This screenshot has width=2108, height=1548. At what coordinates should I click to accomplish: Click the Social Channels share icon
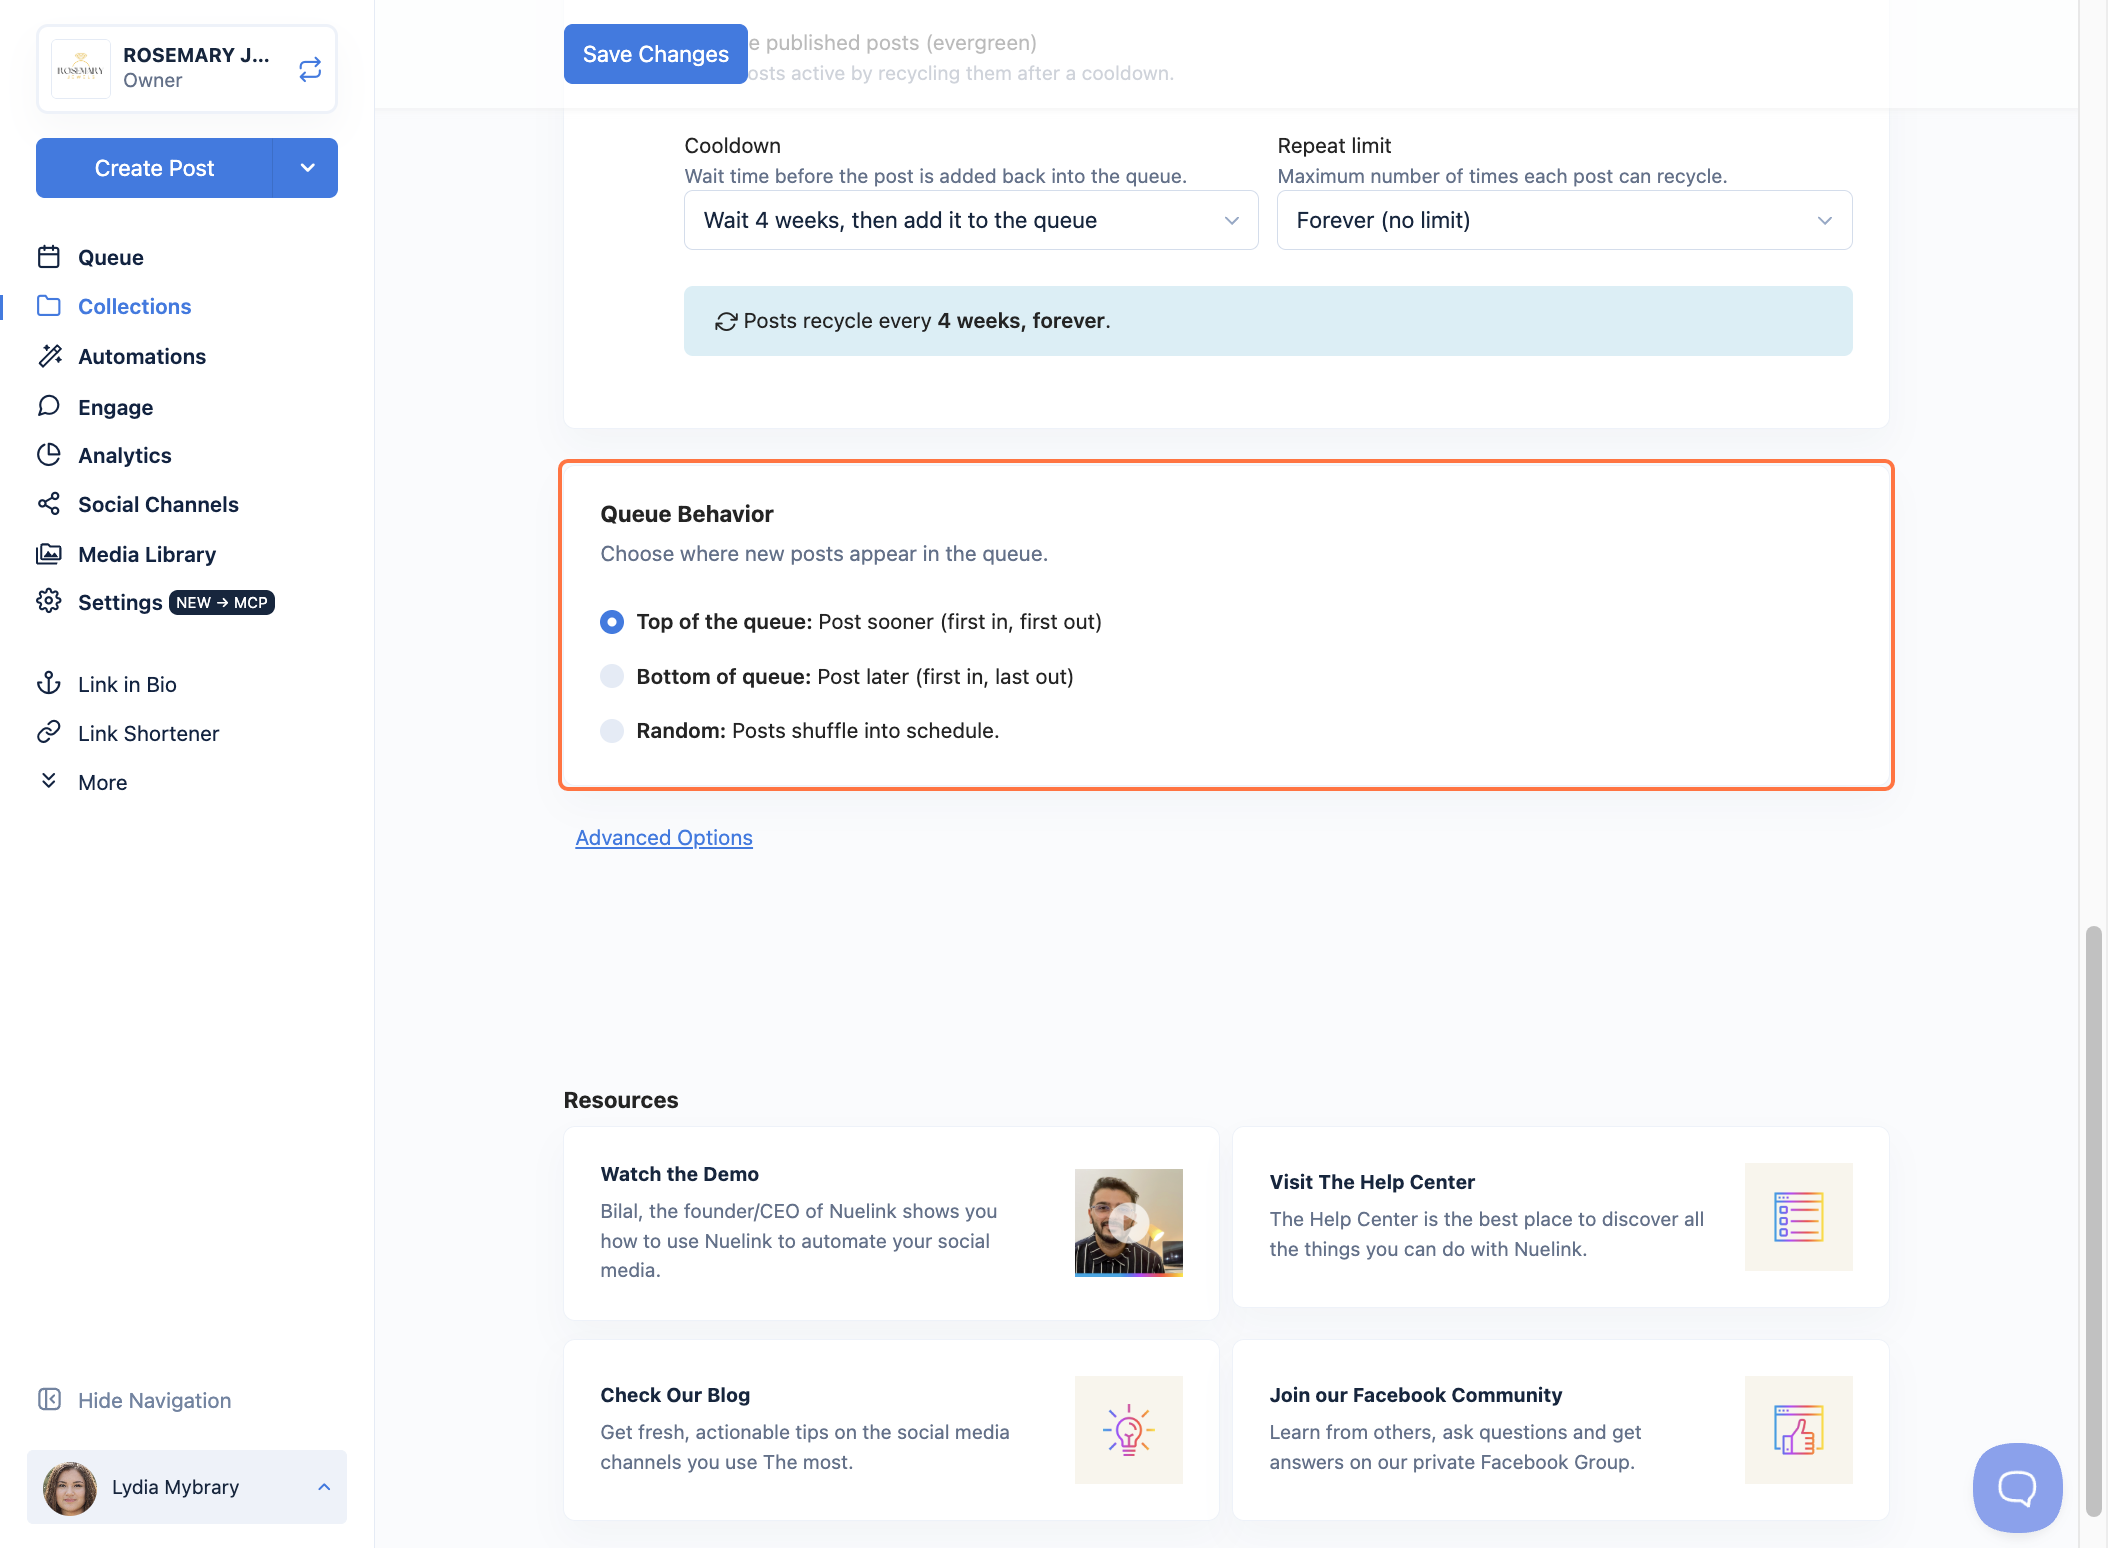[x=49, y=504]
